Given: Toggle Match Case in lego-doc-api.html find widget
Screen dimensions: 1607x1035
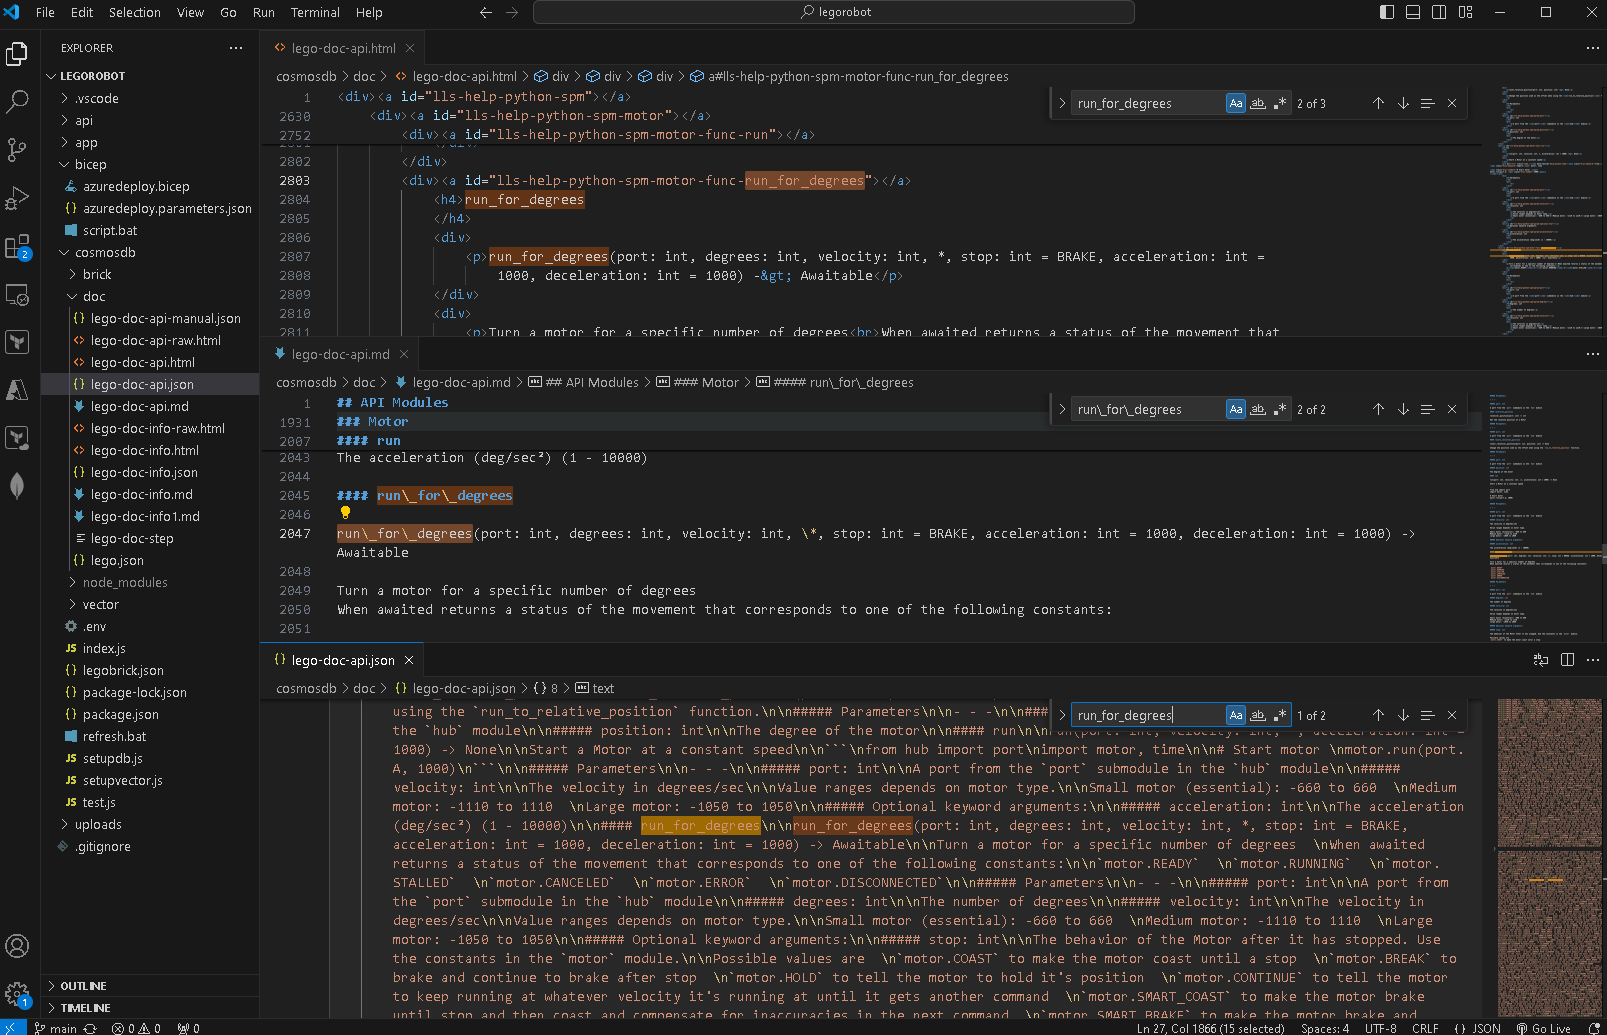Looking at the screenshot, I should tap(1236, 103).
